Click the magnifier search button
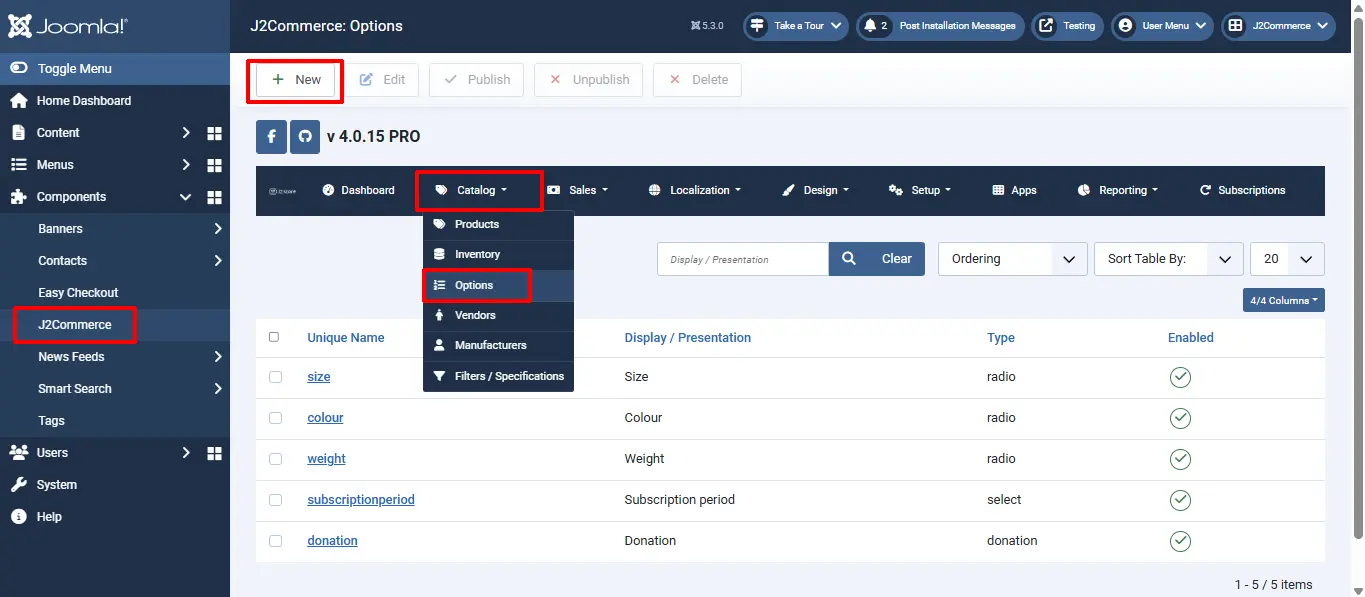 point(849,259)
